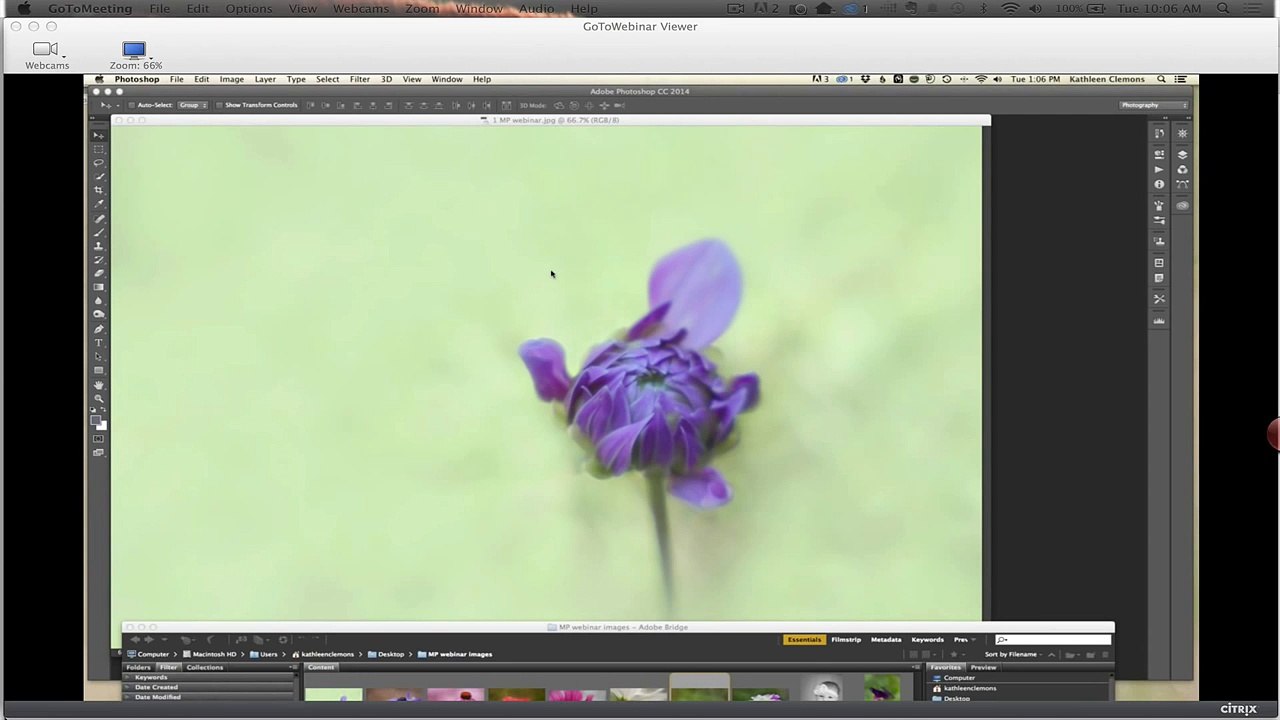Click the Zoom 66% screen button

pos(135,55)
